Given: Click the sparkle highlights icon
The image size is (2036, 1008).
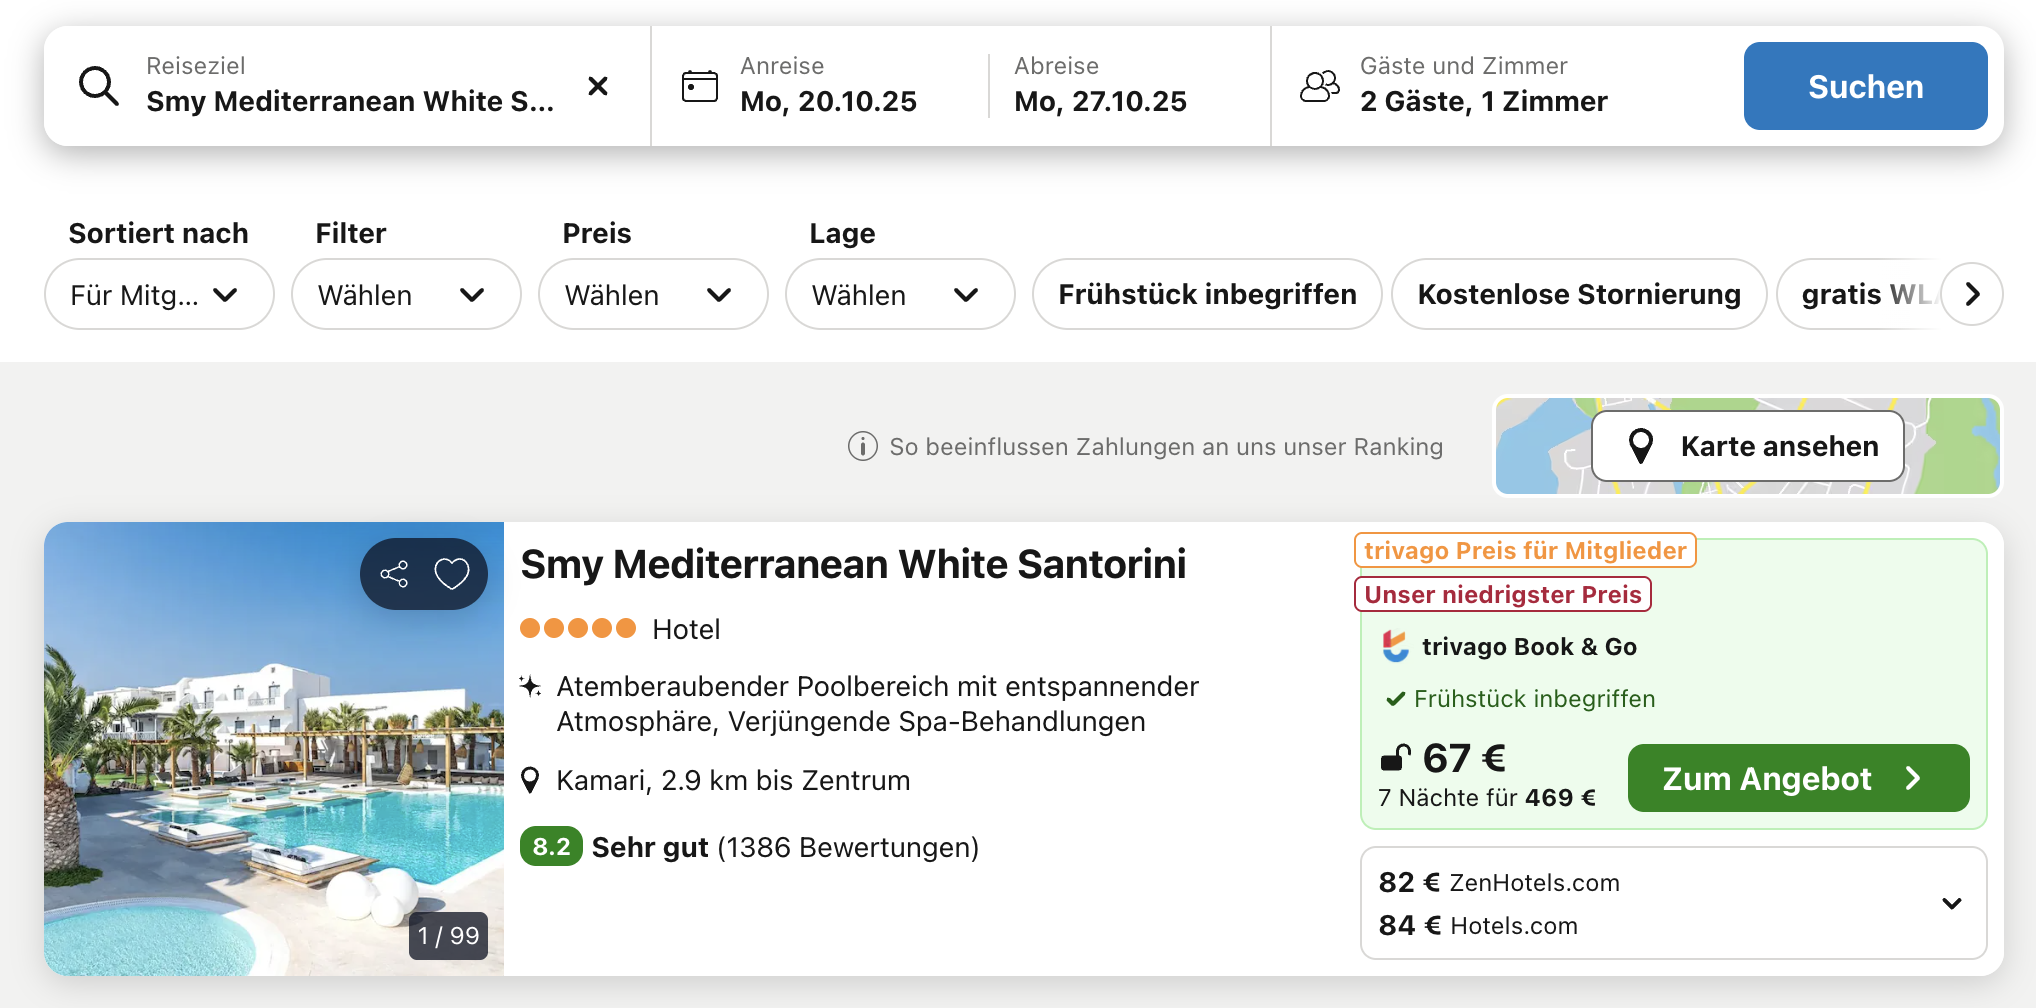Looking at the screenshot, I should tap(531, 686).
